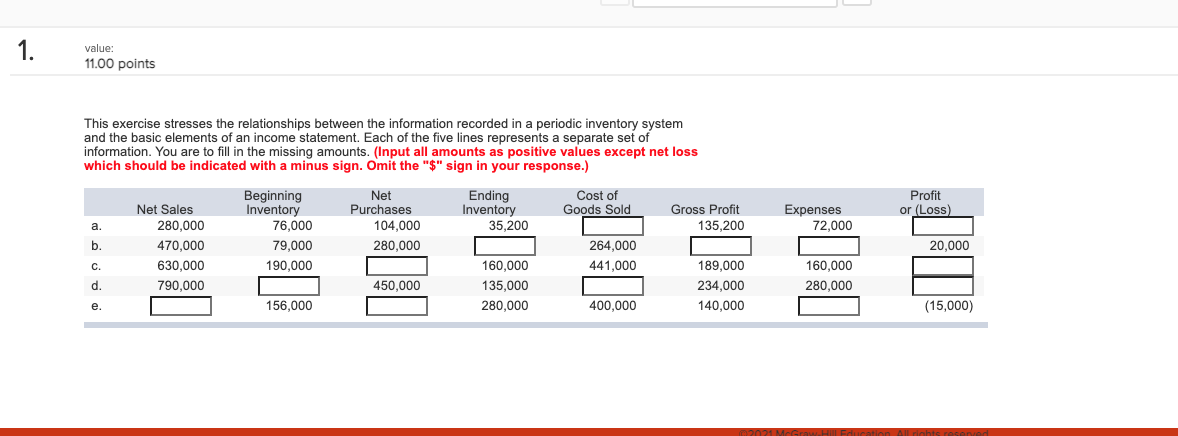
Task: Click Net Sales value 280,000 in row a
Action: coord(180,226)
